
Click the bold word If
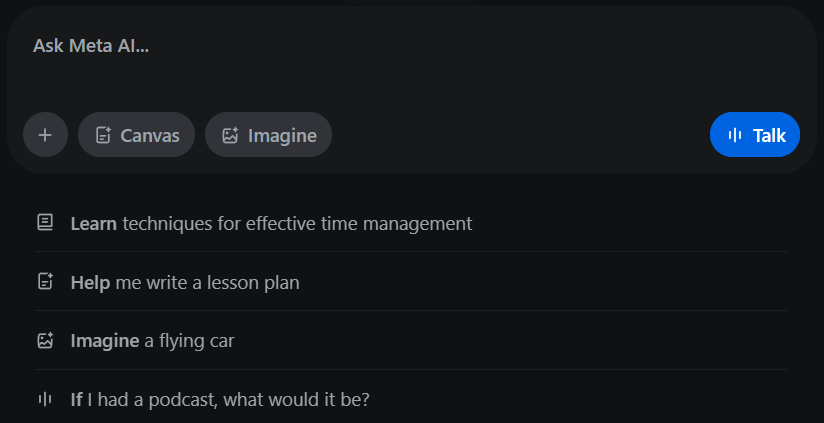tap(76, 400)
